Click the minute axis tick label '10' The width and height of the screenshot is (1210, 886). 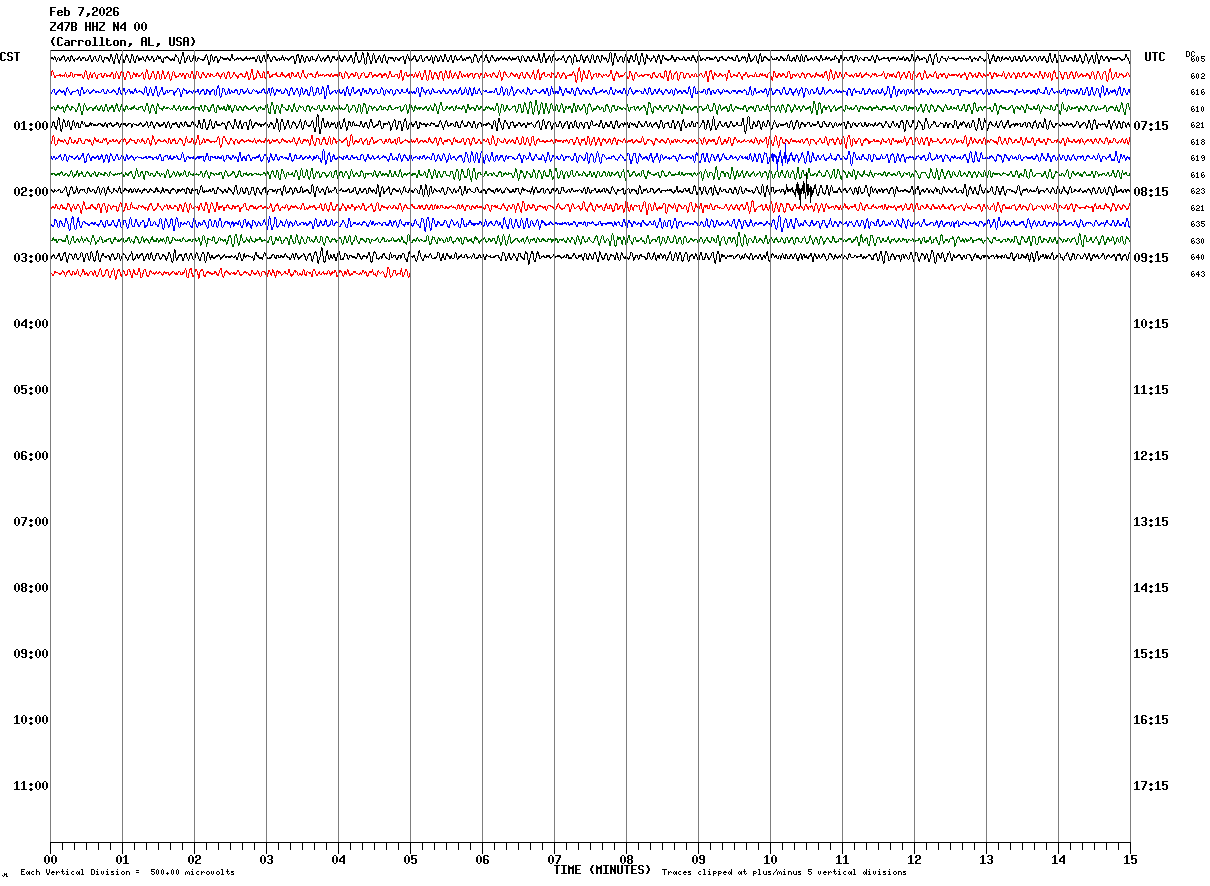pos(770,860)
